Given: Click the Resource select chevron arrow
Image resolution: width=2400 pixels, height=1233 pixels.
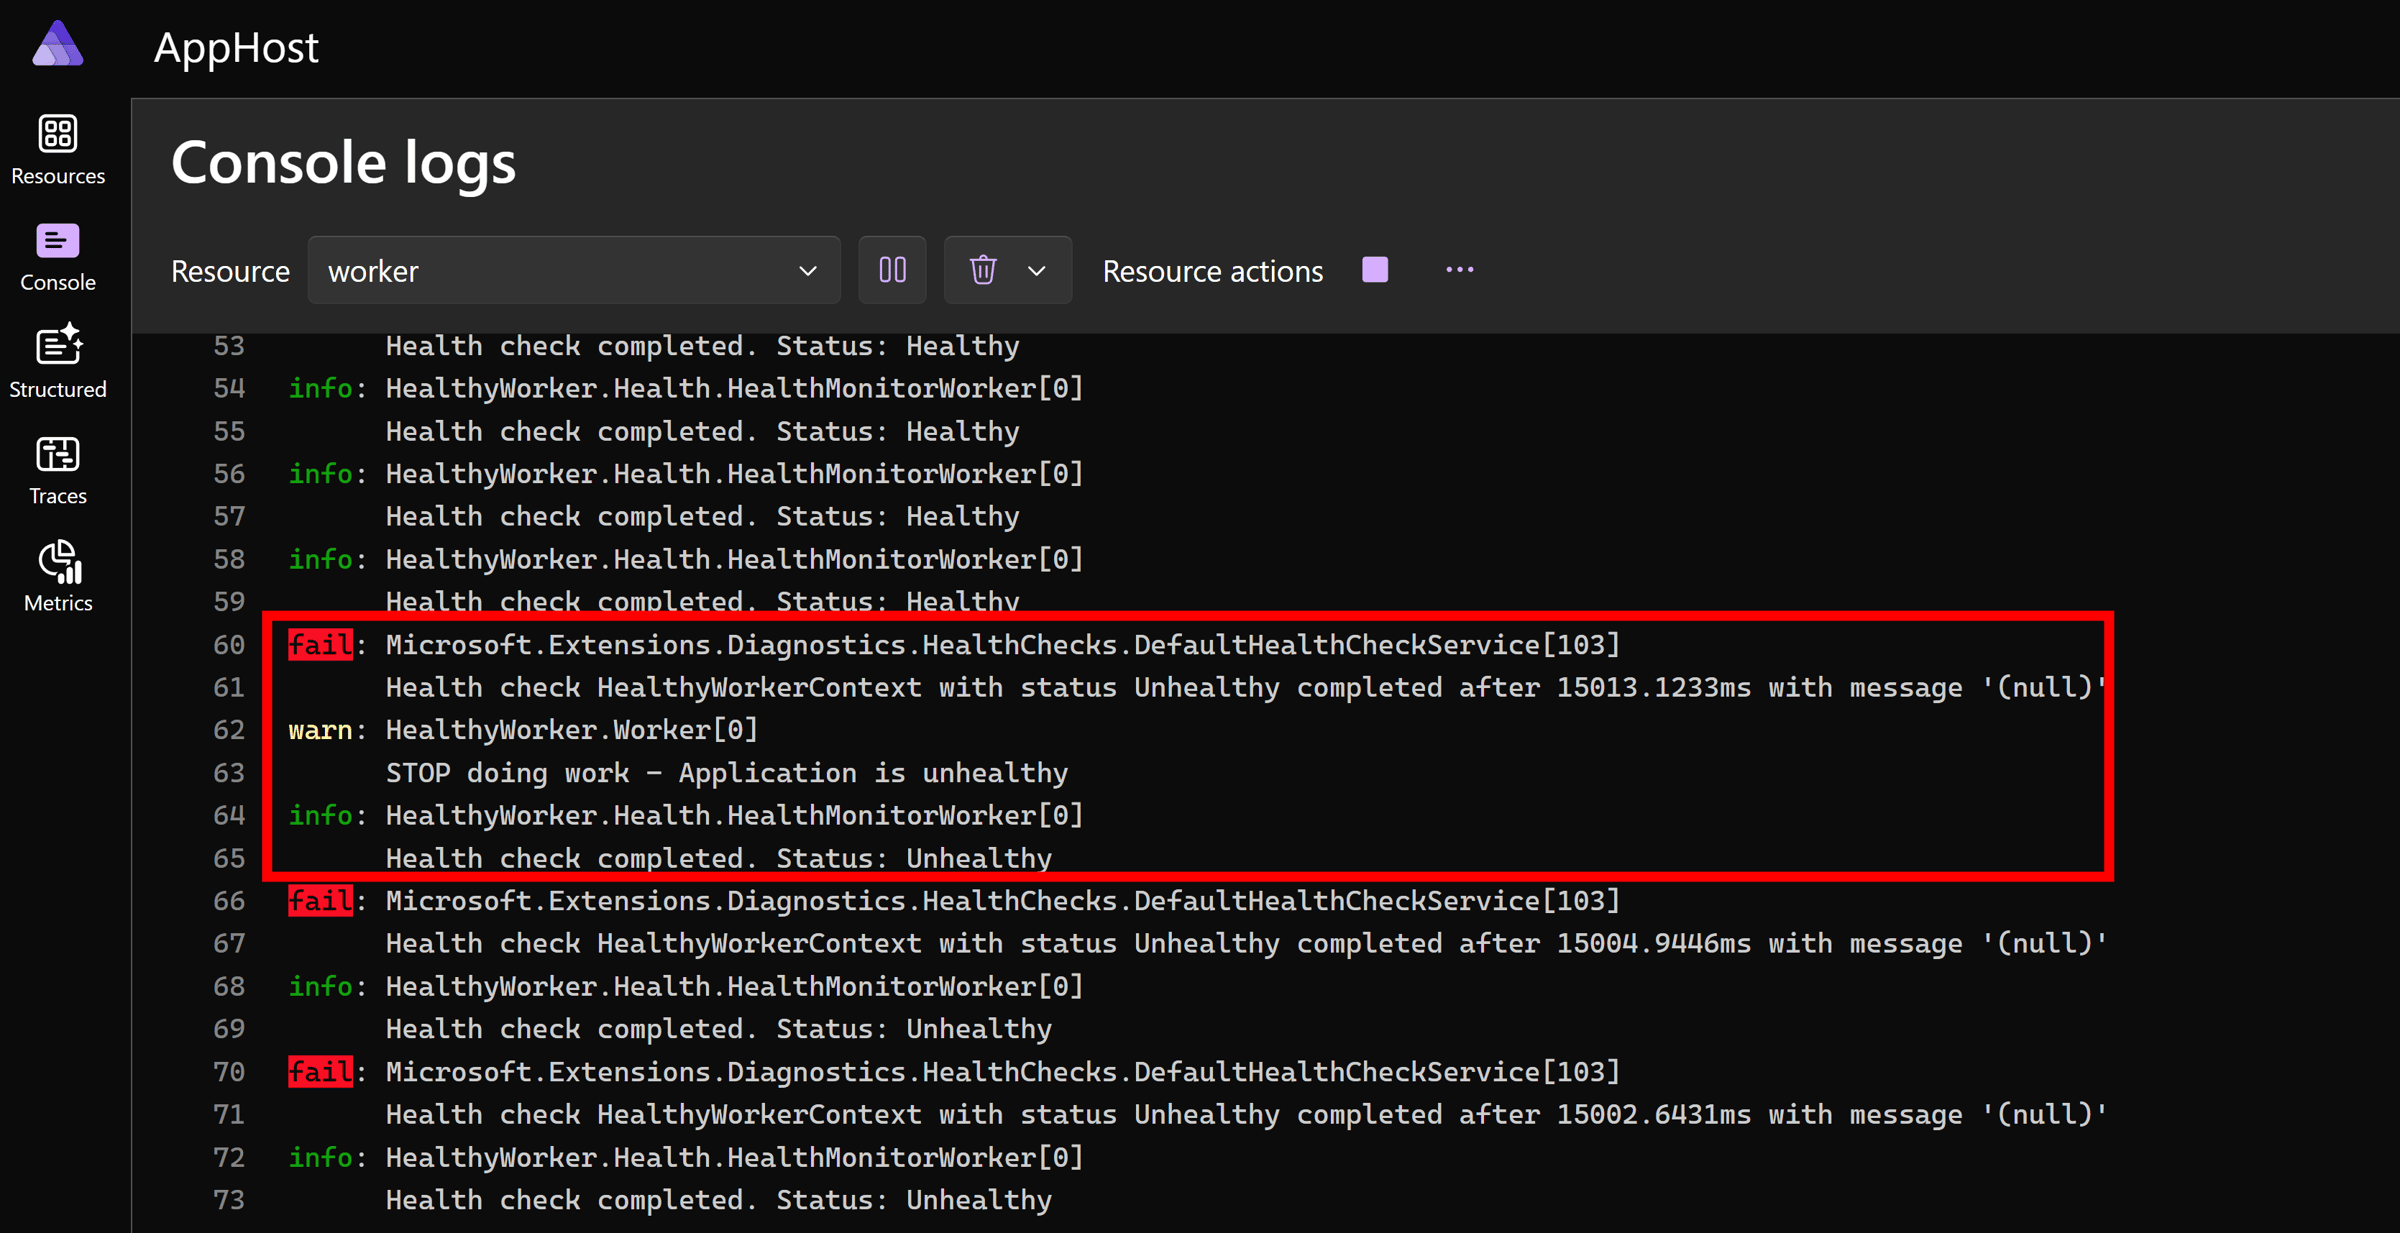Looking at the screenshot, I should click(808, 271).
